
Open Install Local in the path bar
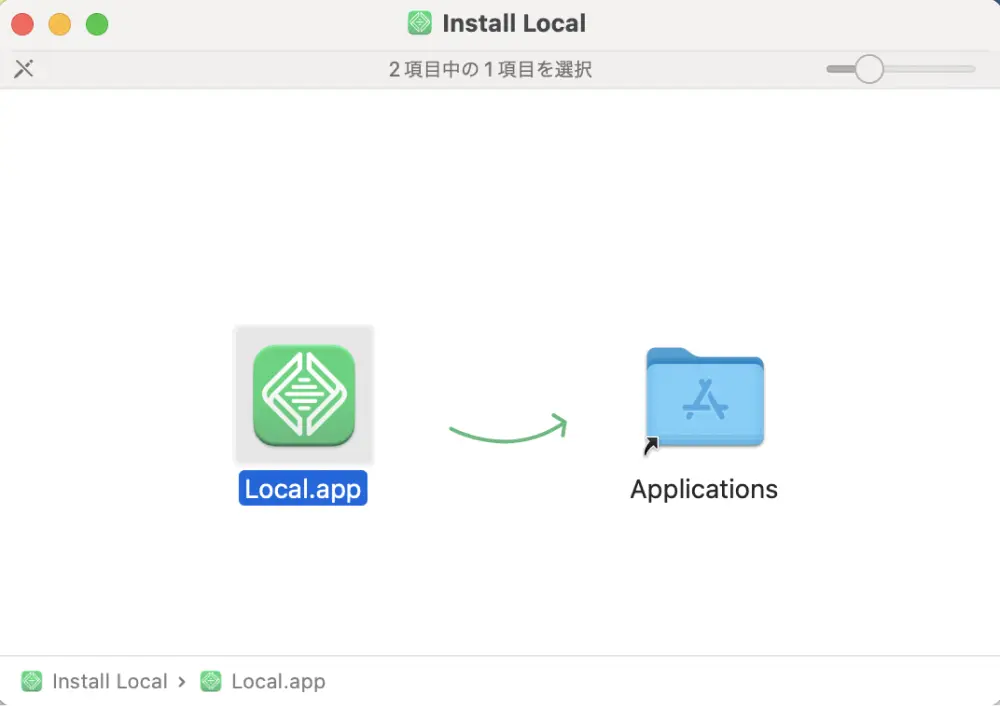(x=109, y=681)
